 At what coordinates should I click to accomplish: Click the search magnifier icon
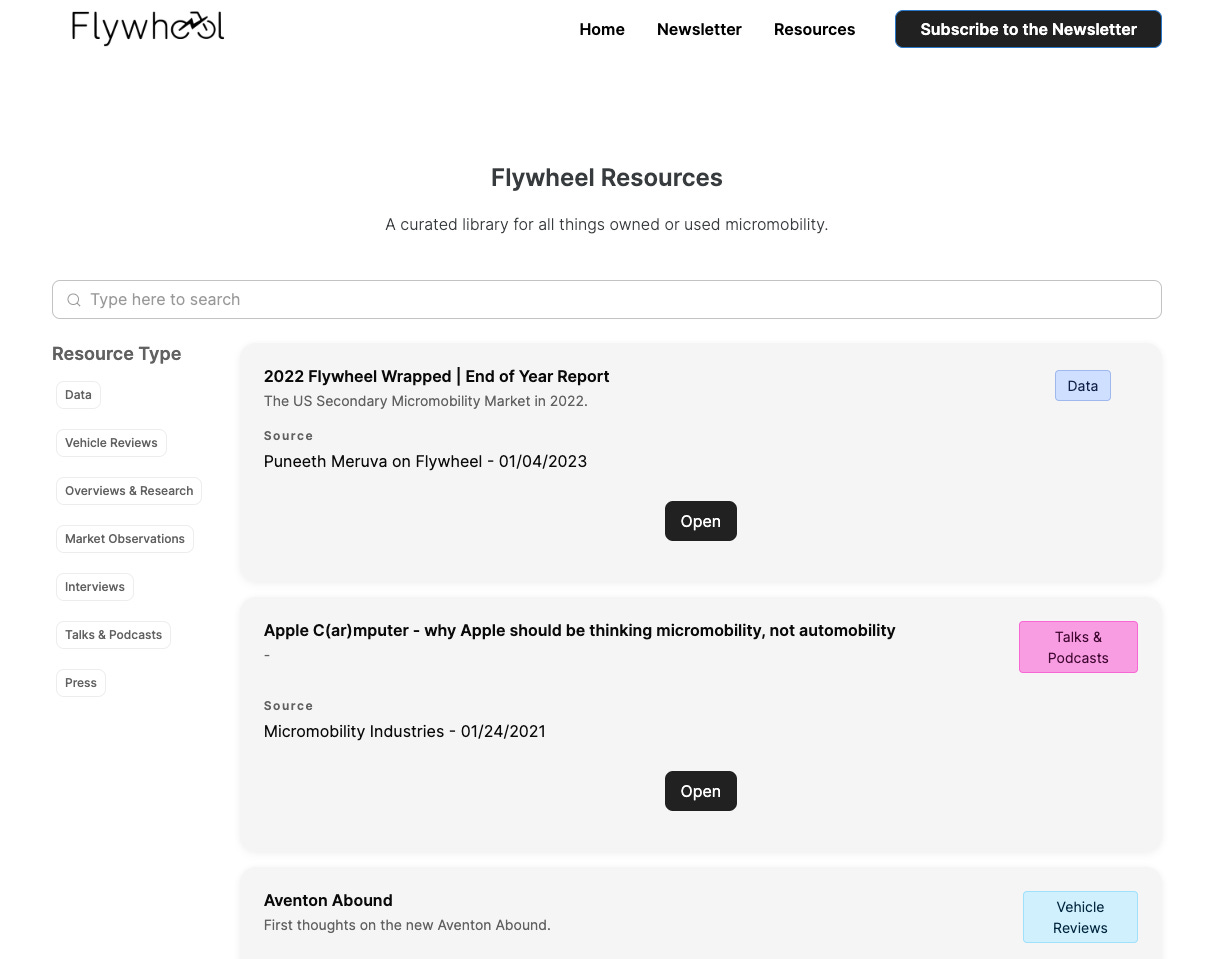74,300
